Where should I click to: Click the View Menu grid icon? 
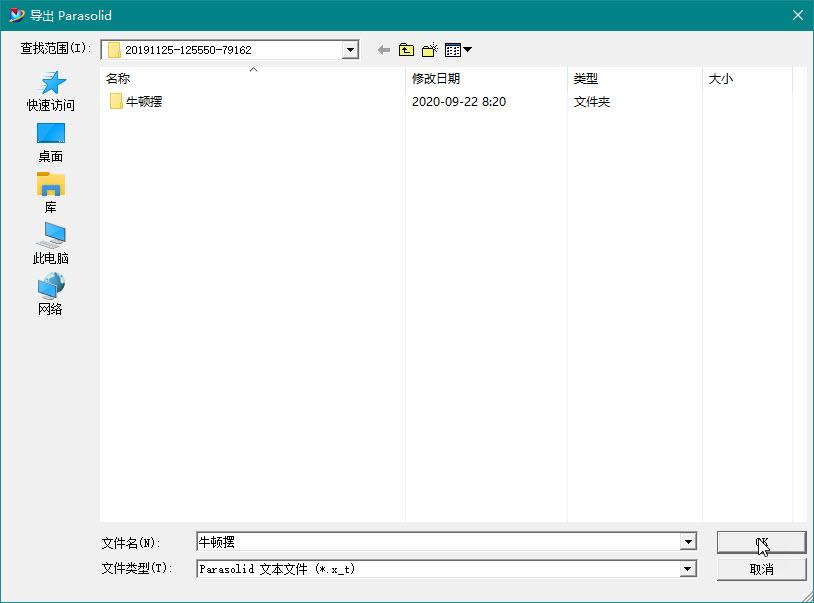coord(453,49)
